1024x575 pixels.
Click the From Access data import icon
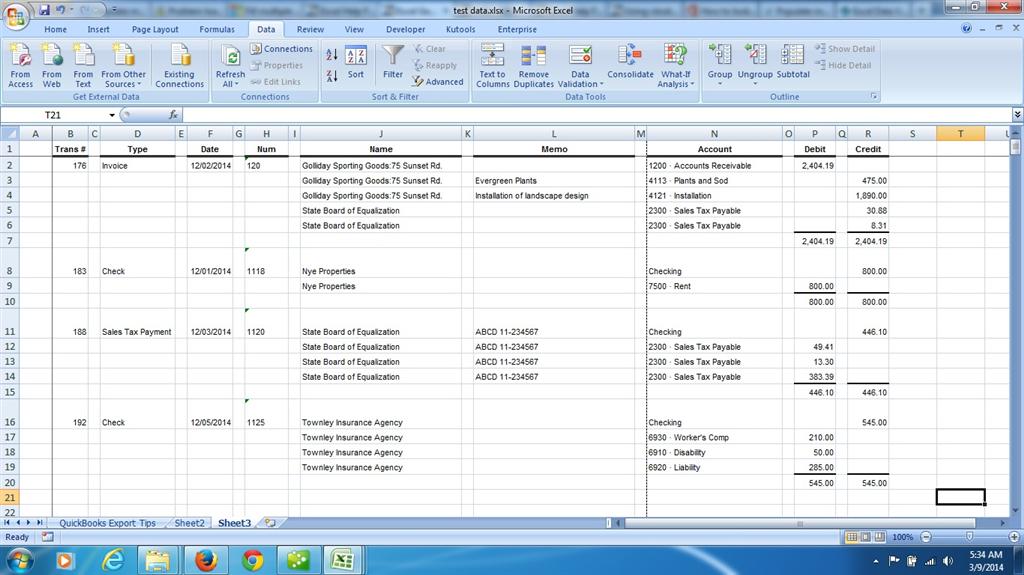click(20, 65)
